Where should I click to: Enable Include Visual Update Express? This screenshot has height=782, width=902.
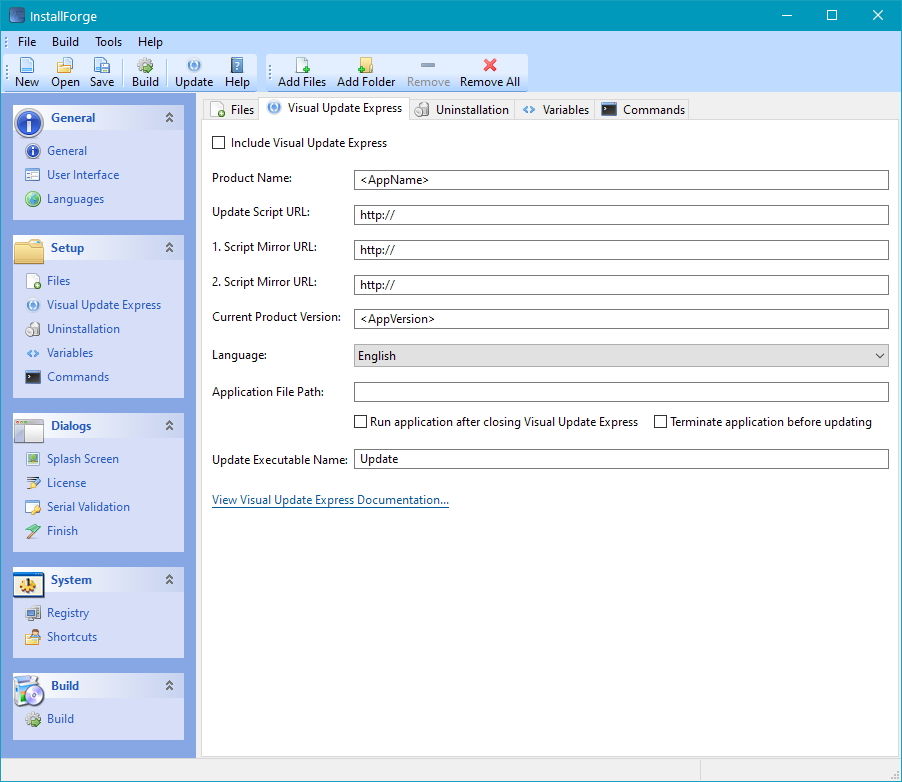(x=218, y=143)
